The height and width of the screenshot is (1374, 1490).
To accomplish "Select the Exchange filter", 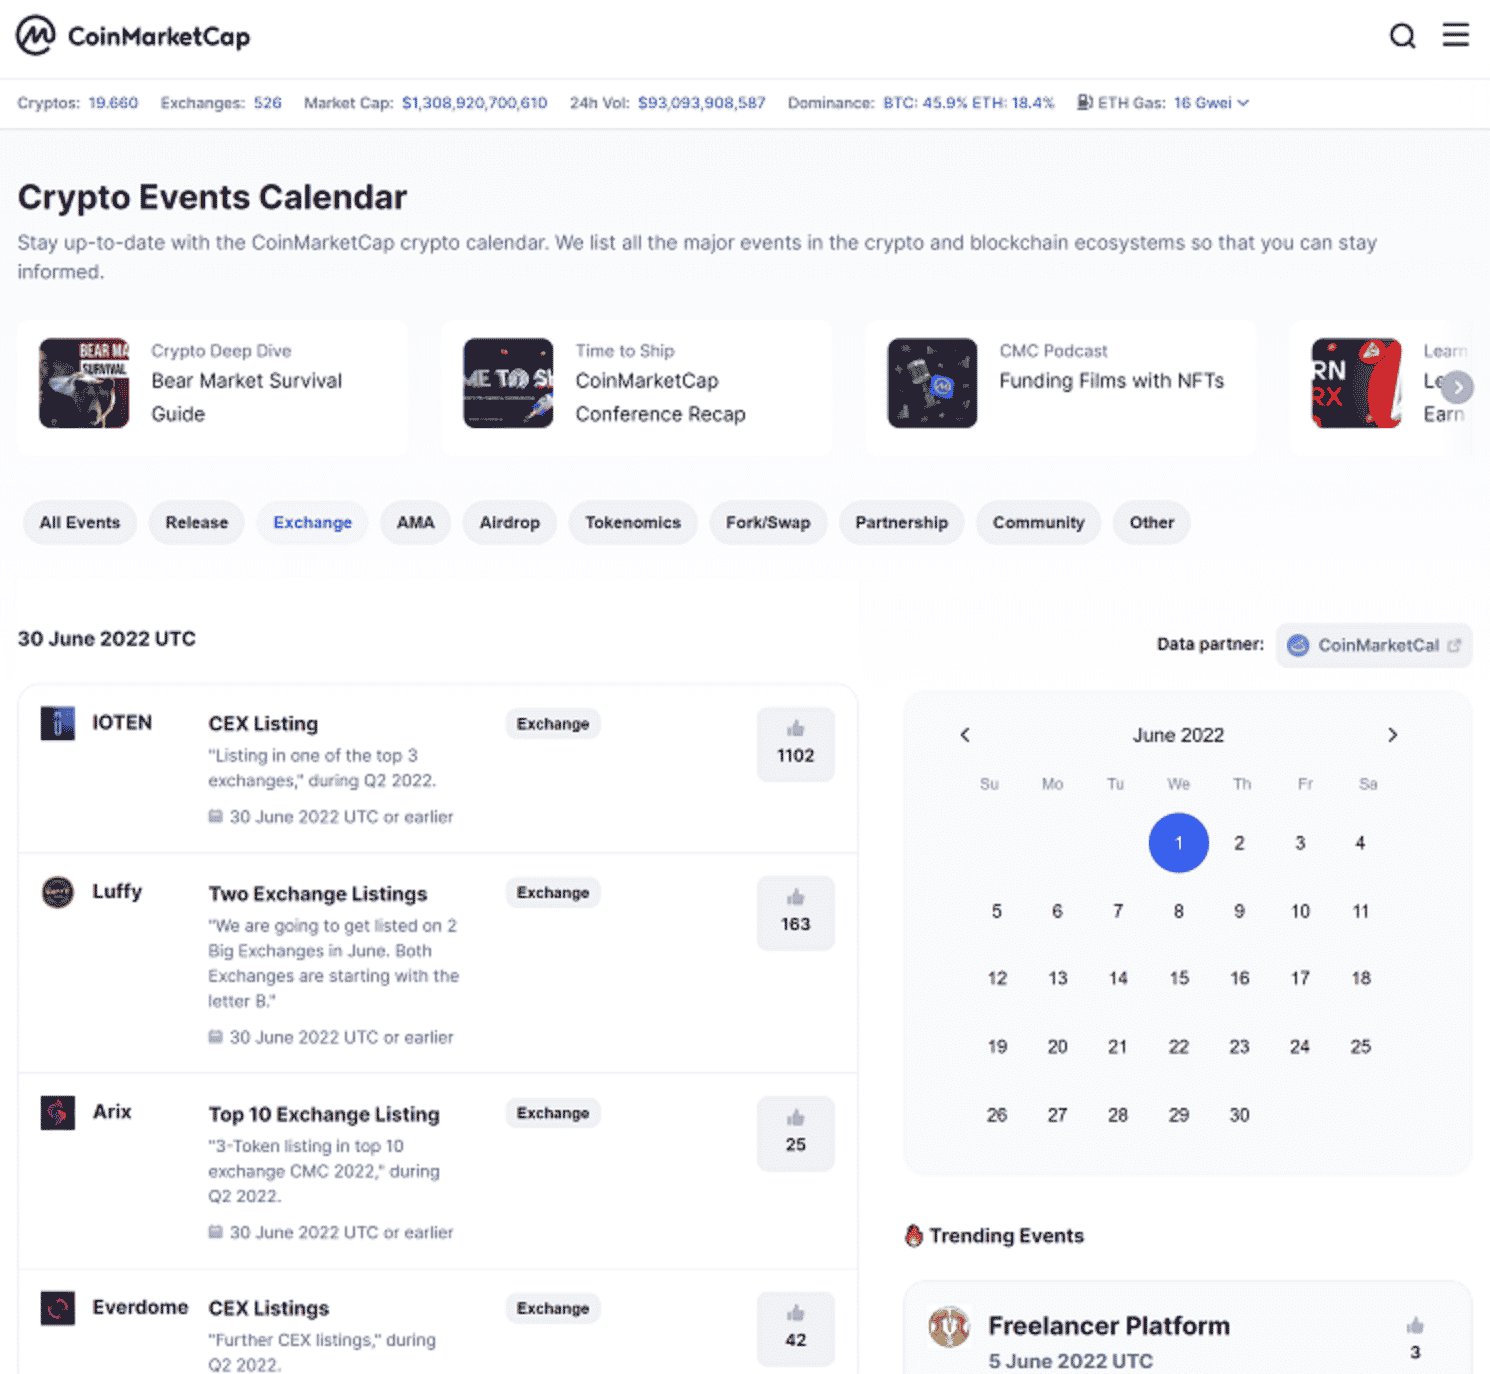I will 313,523.
